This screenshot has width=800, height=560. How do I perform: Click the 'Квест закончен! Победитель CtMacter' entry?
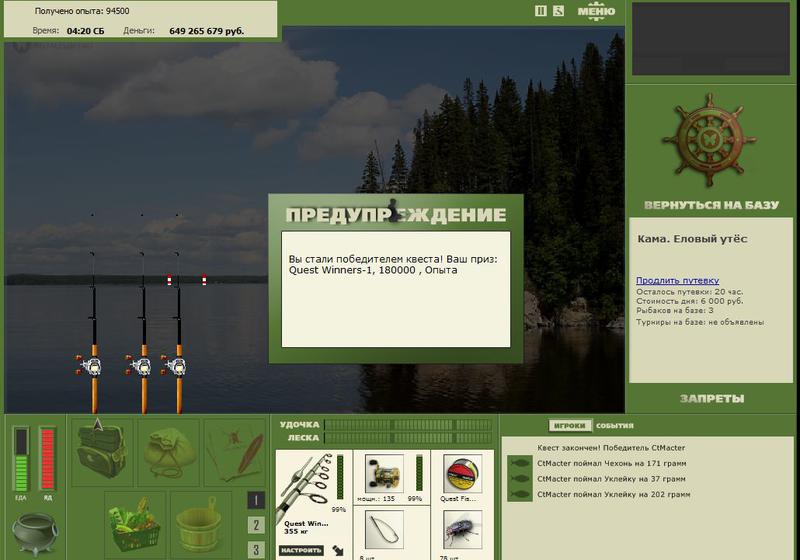click(x=611, y=448)
